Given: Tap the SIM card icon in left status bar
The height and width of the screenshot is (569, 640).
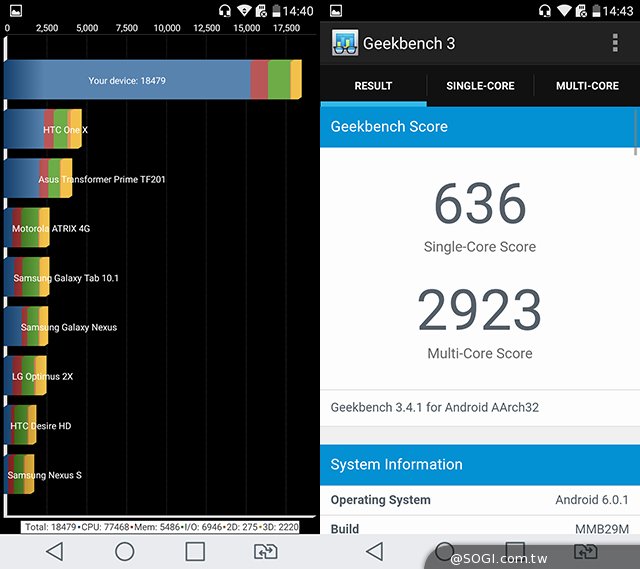Looking at the screenshot, I should click(x=261, y=11).
